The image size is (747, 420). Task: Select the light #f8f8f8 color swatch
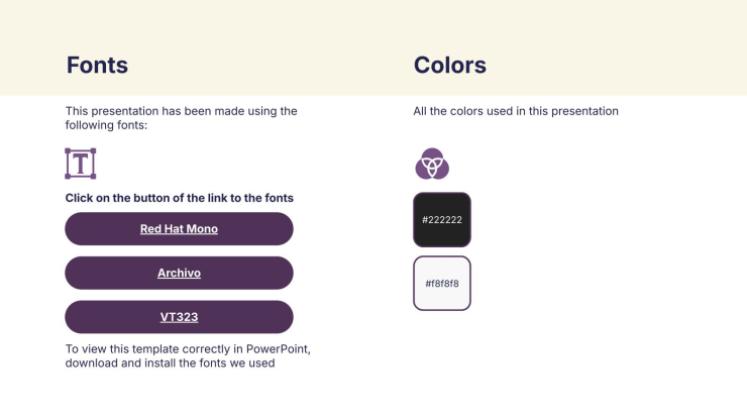coord(442,283)
